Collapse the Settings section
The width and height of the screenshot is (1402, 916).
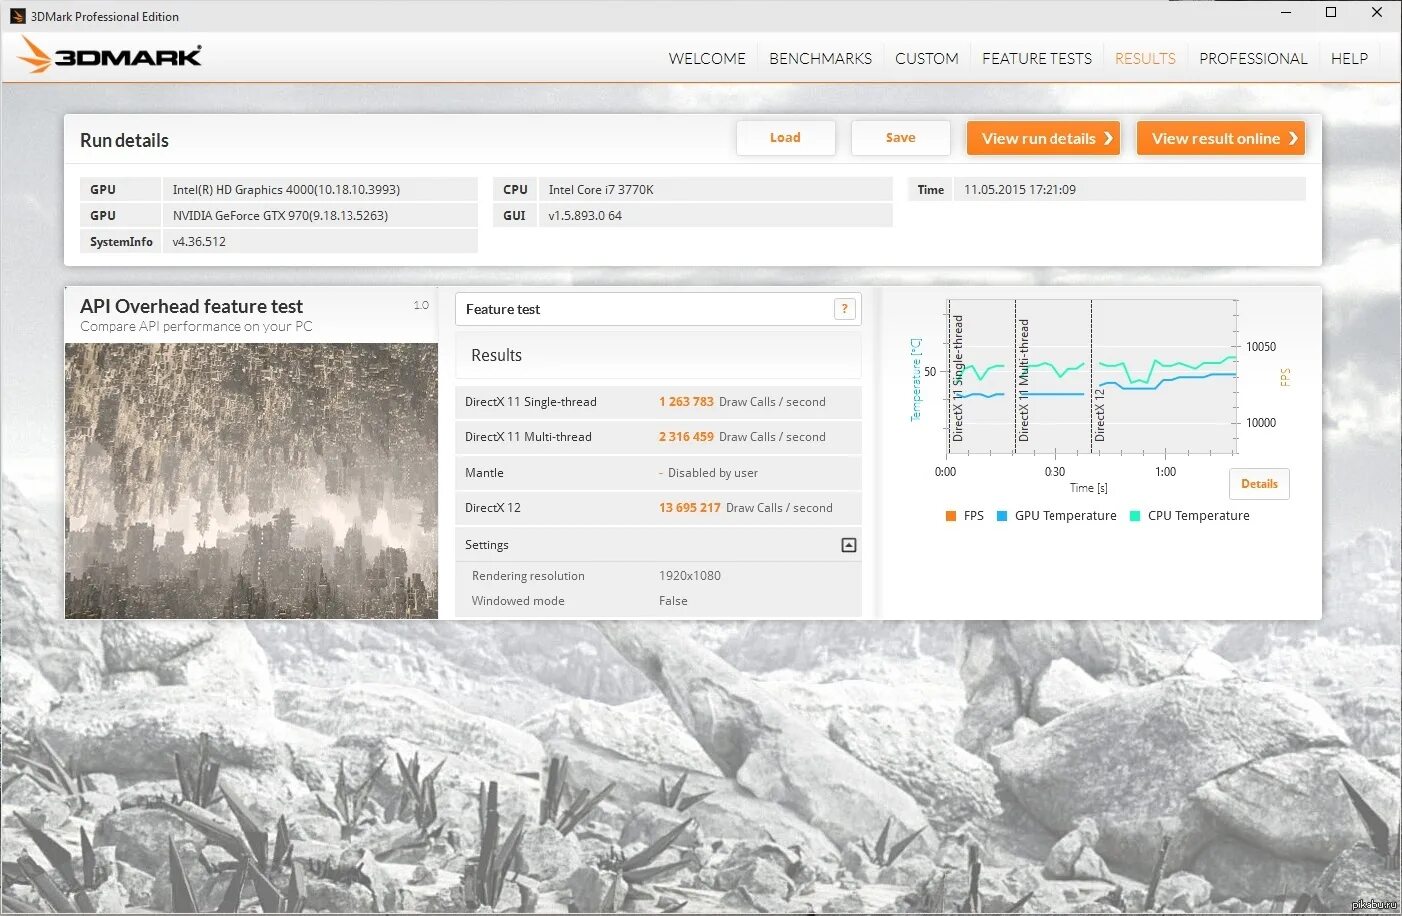[849, 545]
